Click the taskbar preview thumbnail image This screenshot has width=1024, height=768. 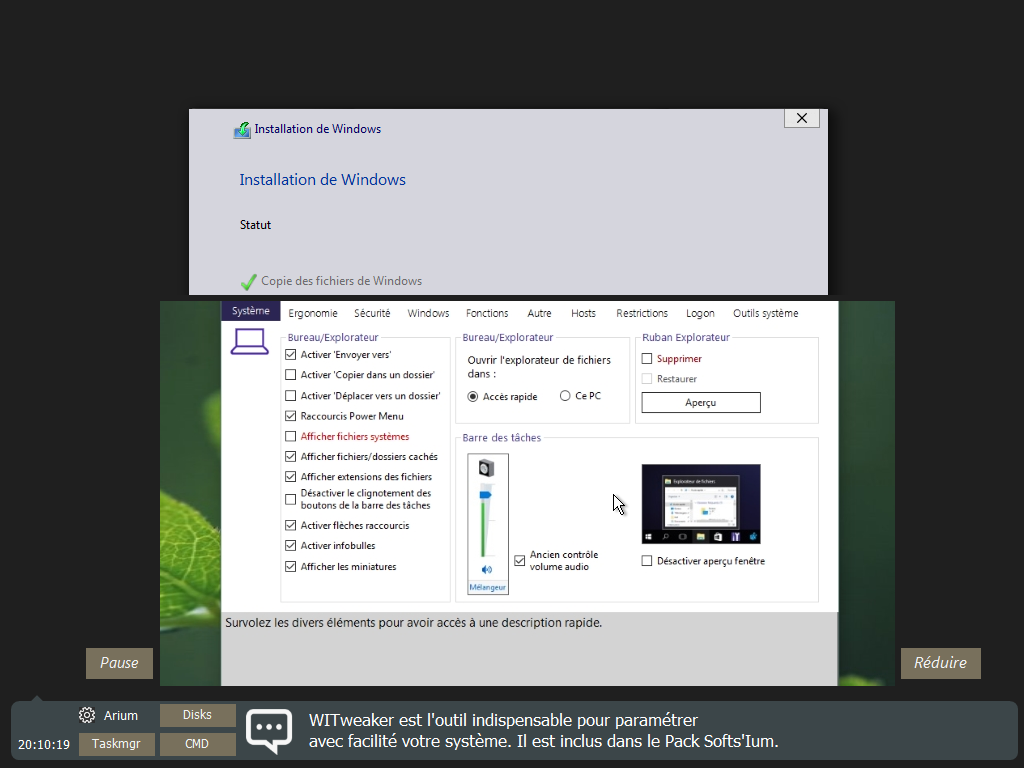(701, 504)
